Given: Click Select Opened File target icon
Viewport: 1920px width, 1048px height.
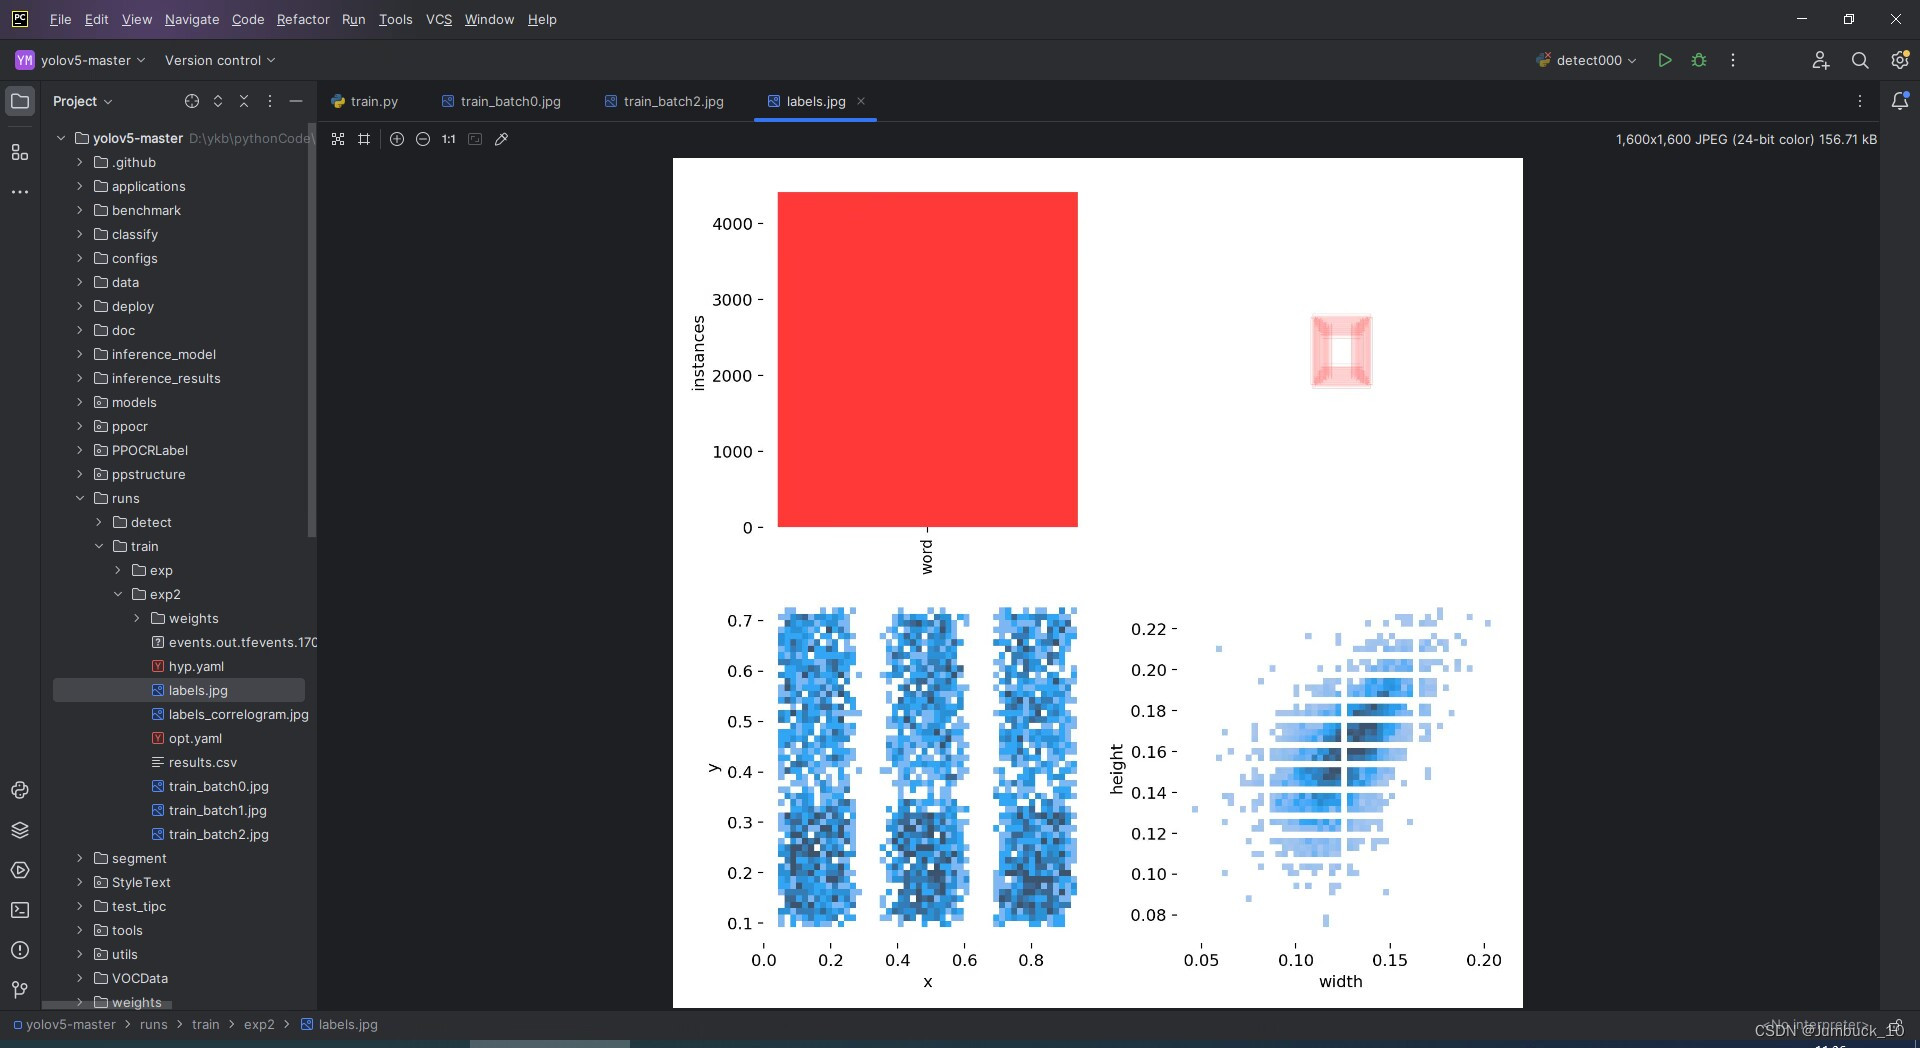Looking at the screenshot, I should click(x=192, y=101).
